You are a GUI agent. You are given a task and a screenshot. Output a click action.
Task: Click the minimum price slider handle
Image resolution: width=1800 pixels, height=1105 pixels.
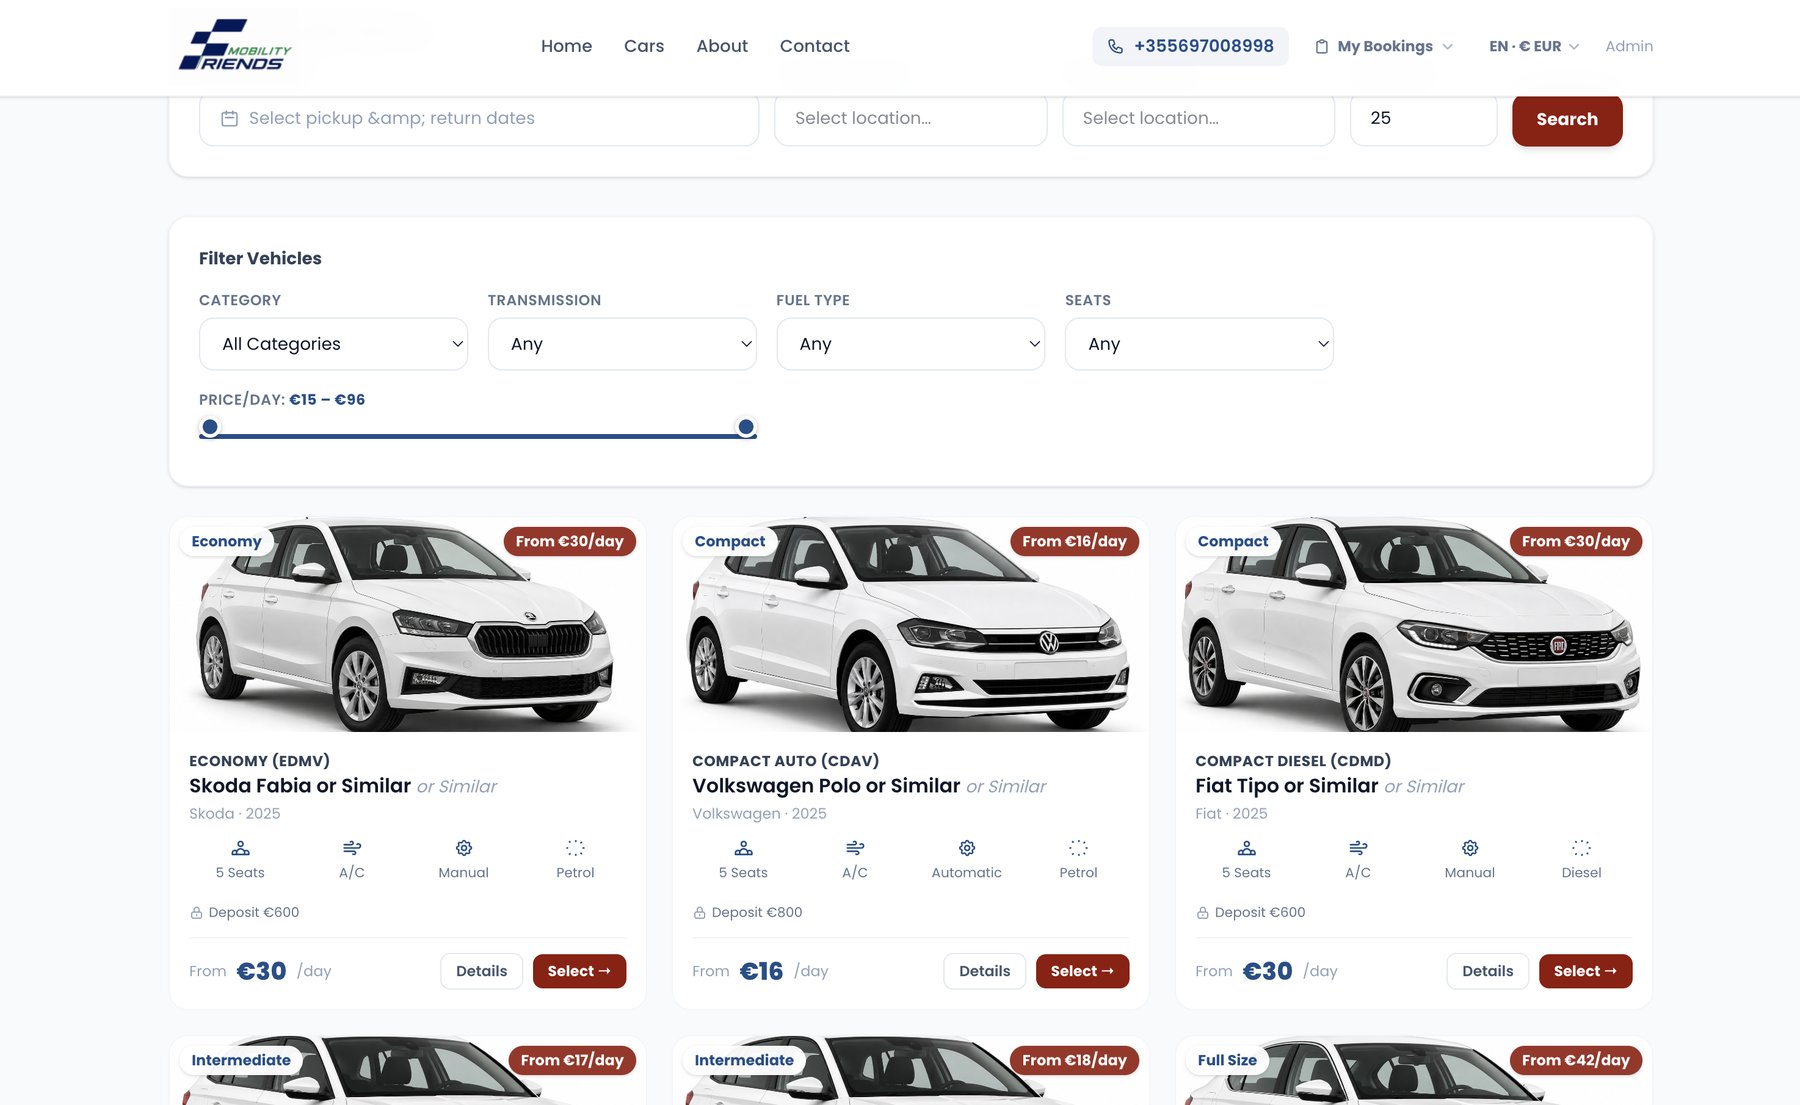[x=210, y=427]
